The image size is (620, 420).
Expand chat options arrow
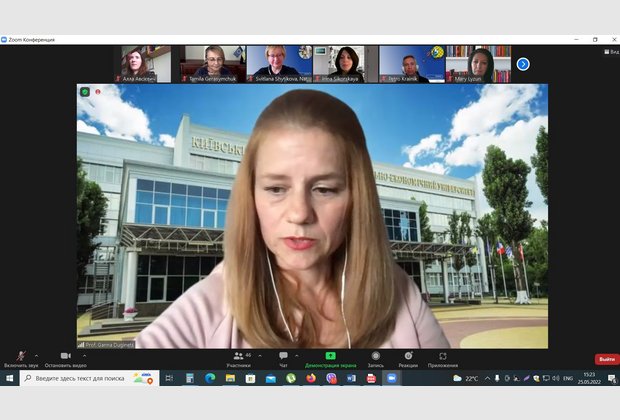[297, 356]
